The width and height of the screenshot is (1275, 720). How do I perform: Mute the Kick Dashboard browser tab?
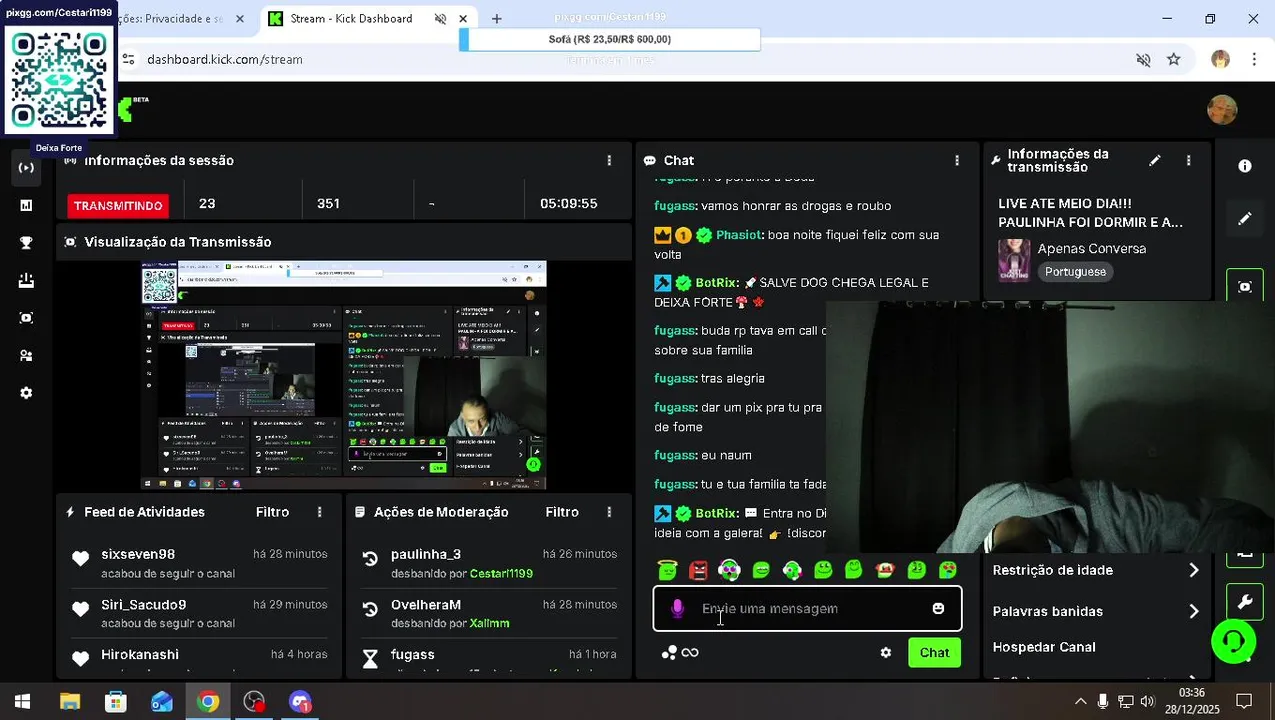(440, 19)
